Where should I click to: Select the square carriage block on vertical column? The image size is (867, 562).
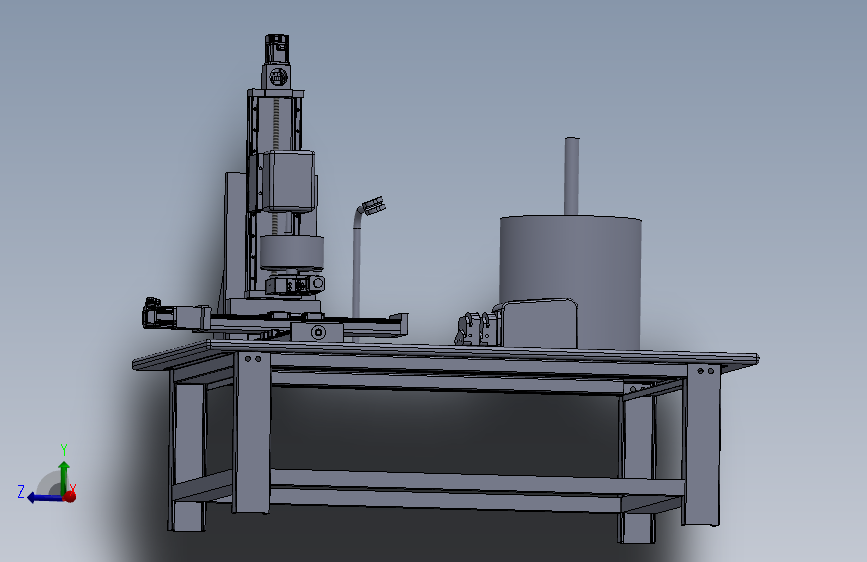click(x=288, y=181)
